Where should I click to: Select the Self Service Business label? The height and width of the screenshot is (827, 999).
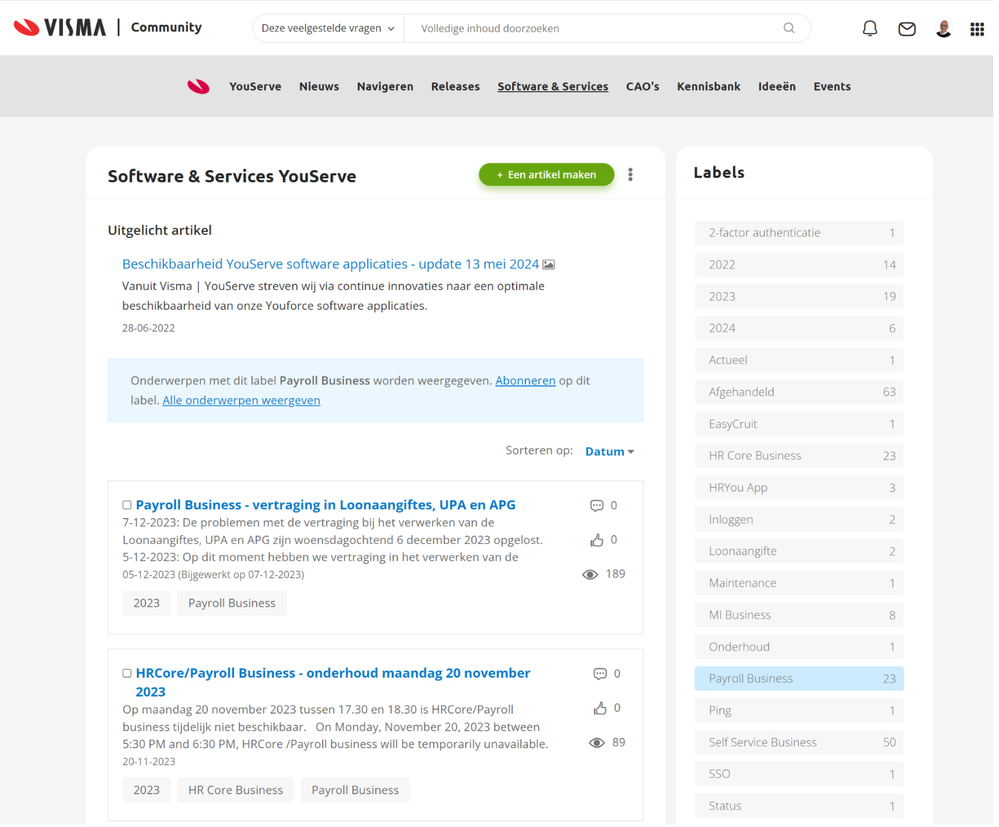tap(798, 742)
